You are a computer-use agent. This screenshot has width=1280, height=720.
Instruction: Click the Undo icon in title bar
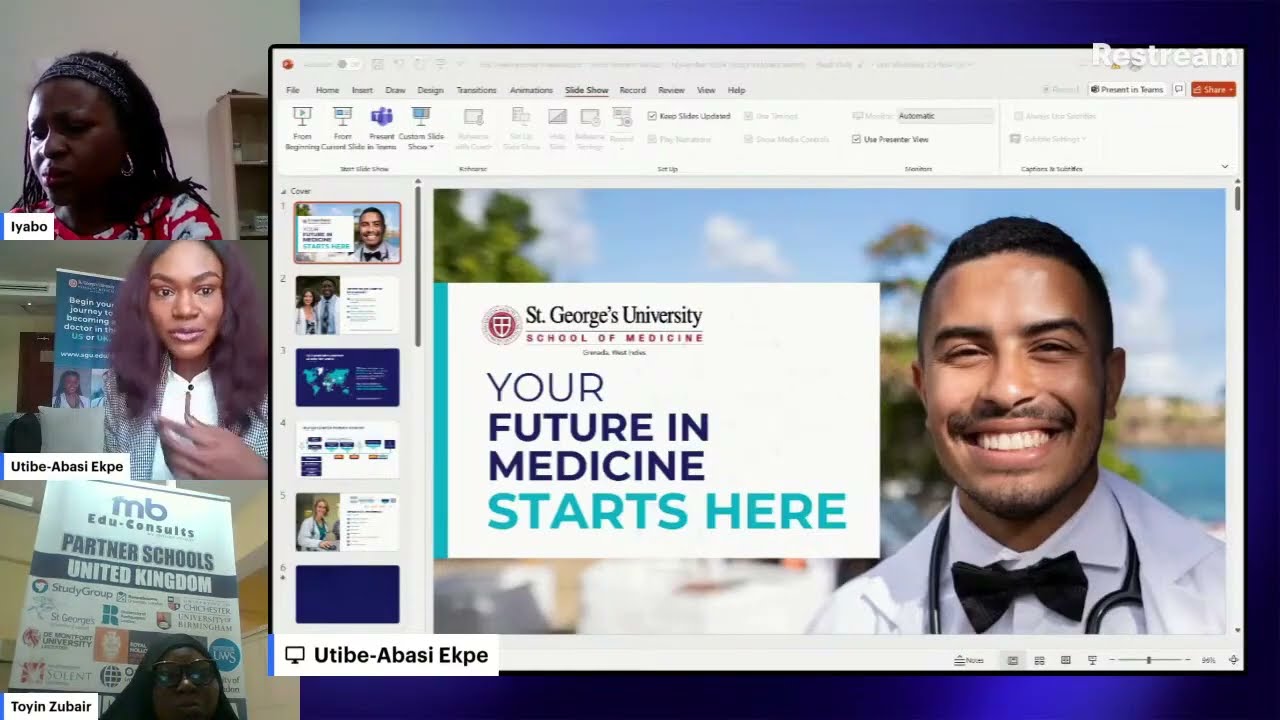[398, 64]
